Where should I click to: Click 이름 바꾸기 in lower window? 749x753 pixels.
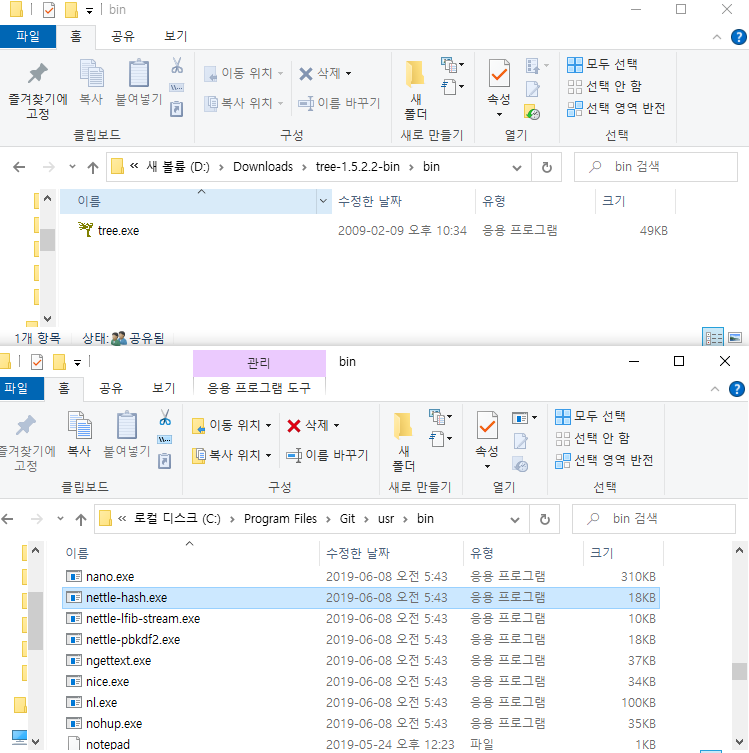tap(327, 455)
